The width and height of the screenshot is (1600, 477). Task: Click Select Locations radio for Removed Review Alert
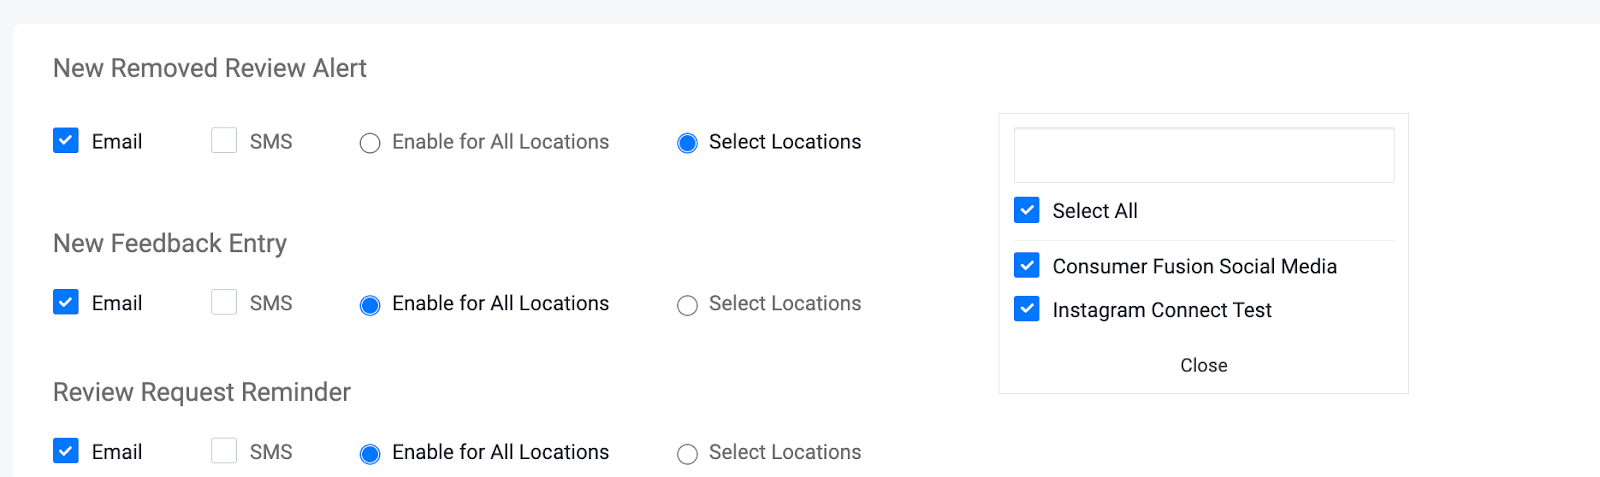687,143
